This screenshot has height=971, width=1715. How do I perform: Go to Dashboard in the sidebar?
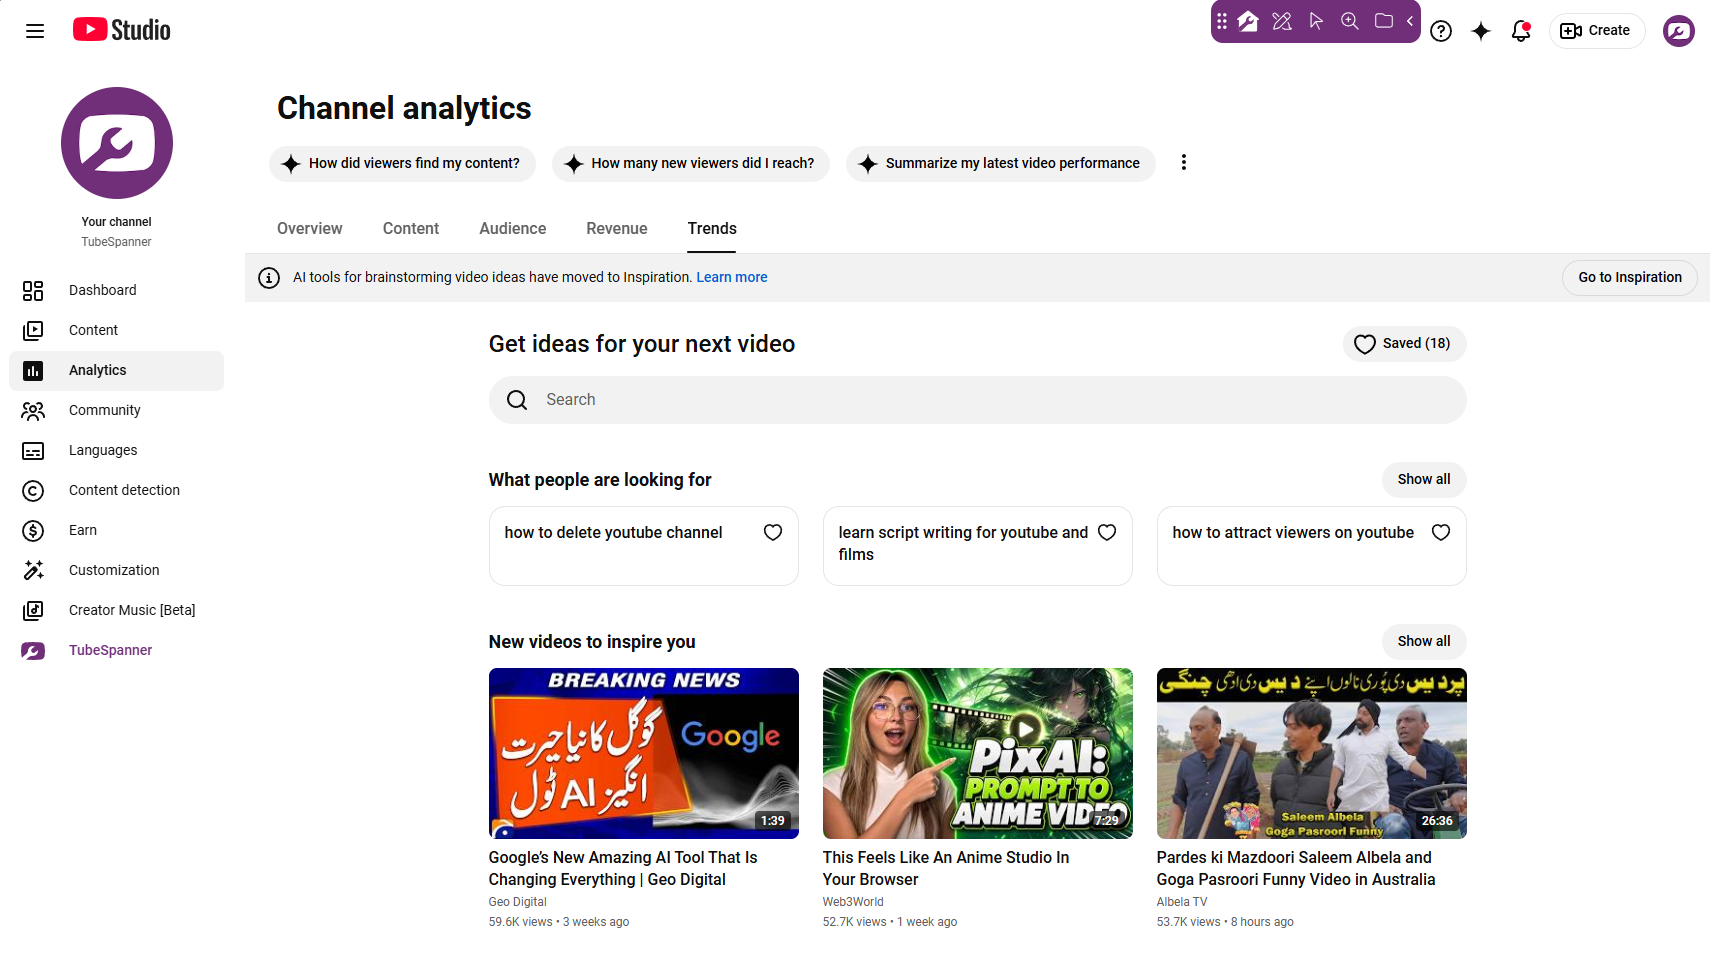(x=116, y=291)
